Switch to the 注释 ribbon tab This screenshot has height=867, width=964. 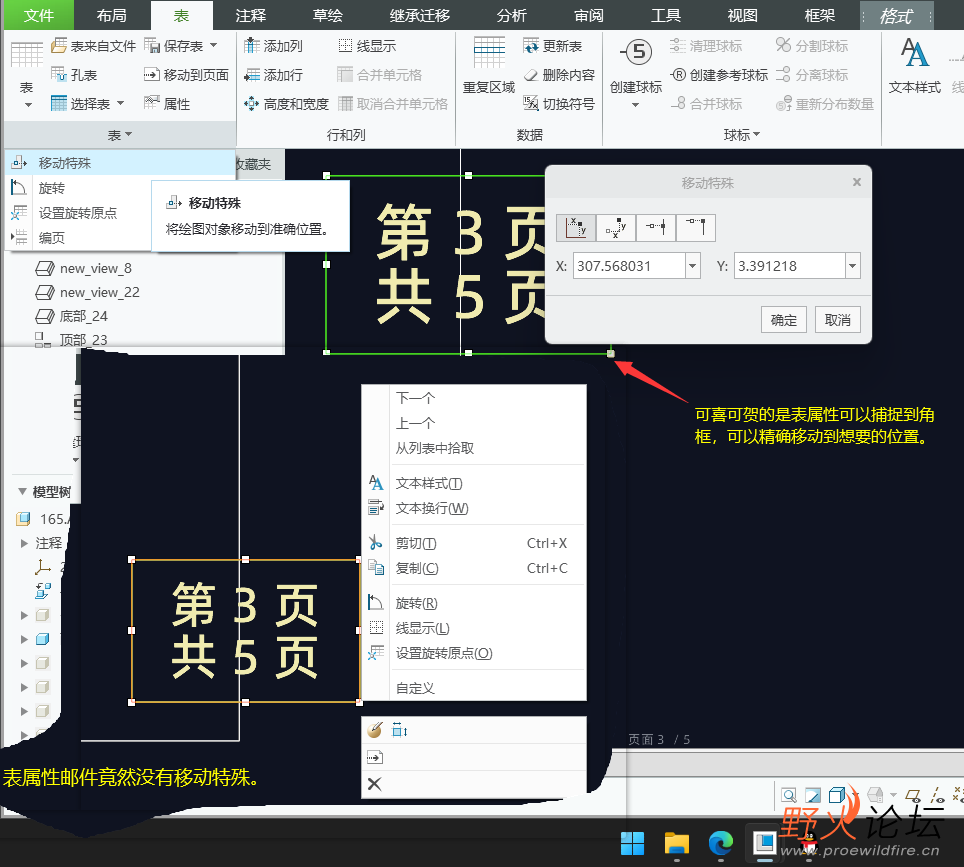pyautogui.click(x=251, y=15)
